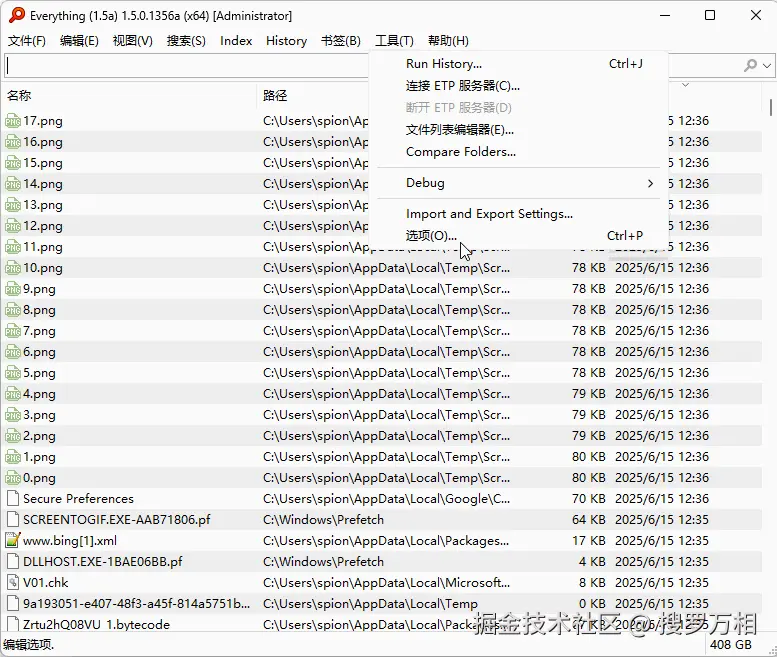Choose Import and Export Settings... entry
The height and width of the screenshot is (657, 777).
518,214
